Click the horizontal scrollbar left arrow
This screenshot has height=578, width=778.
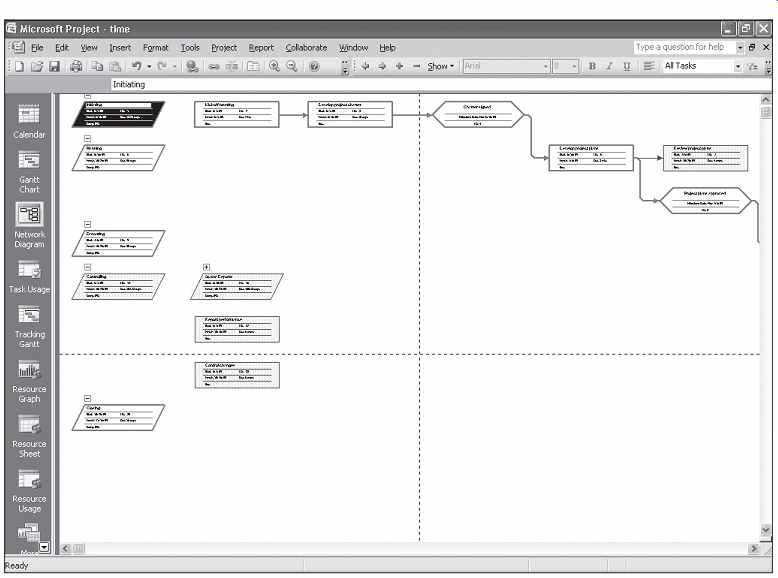[65, 548]
